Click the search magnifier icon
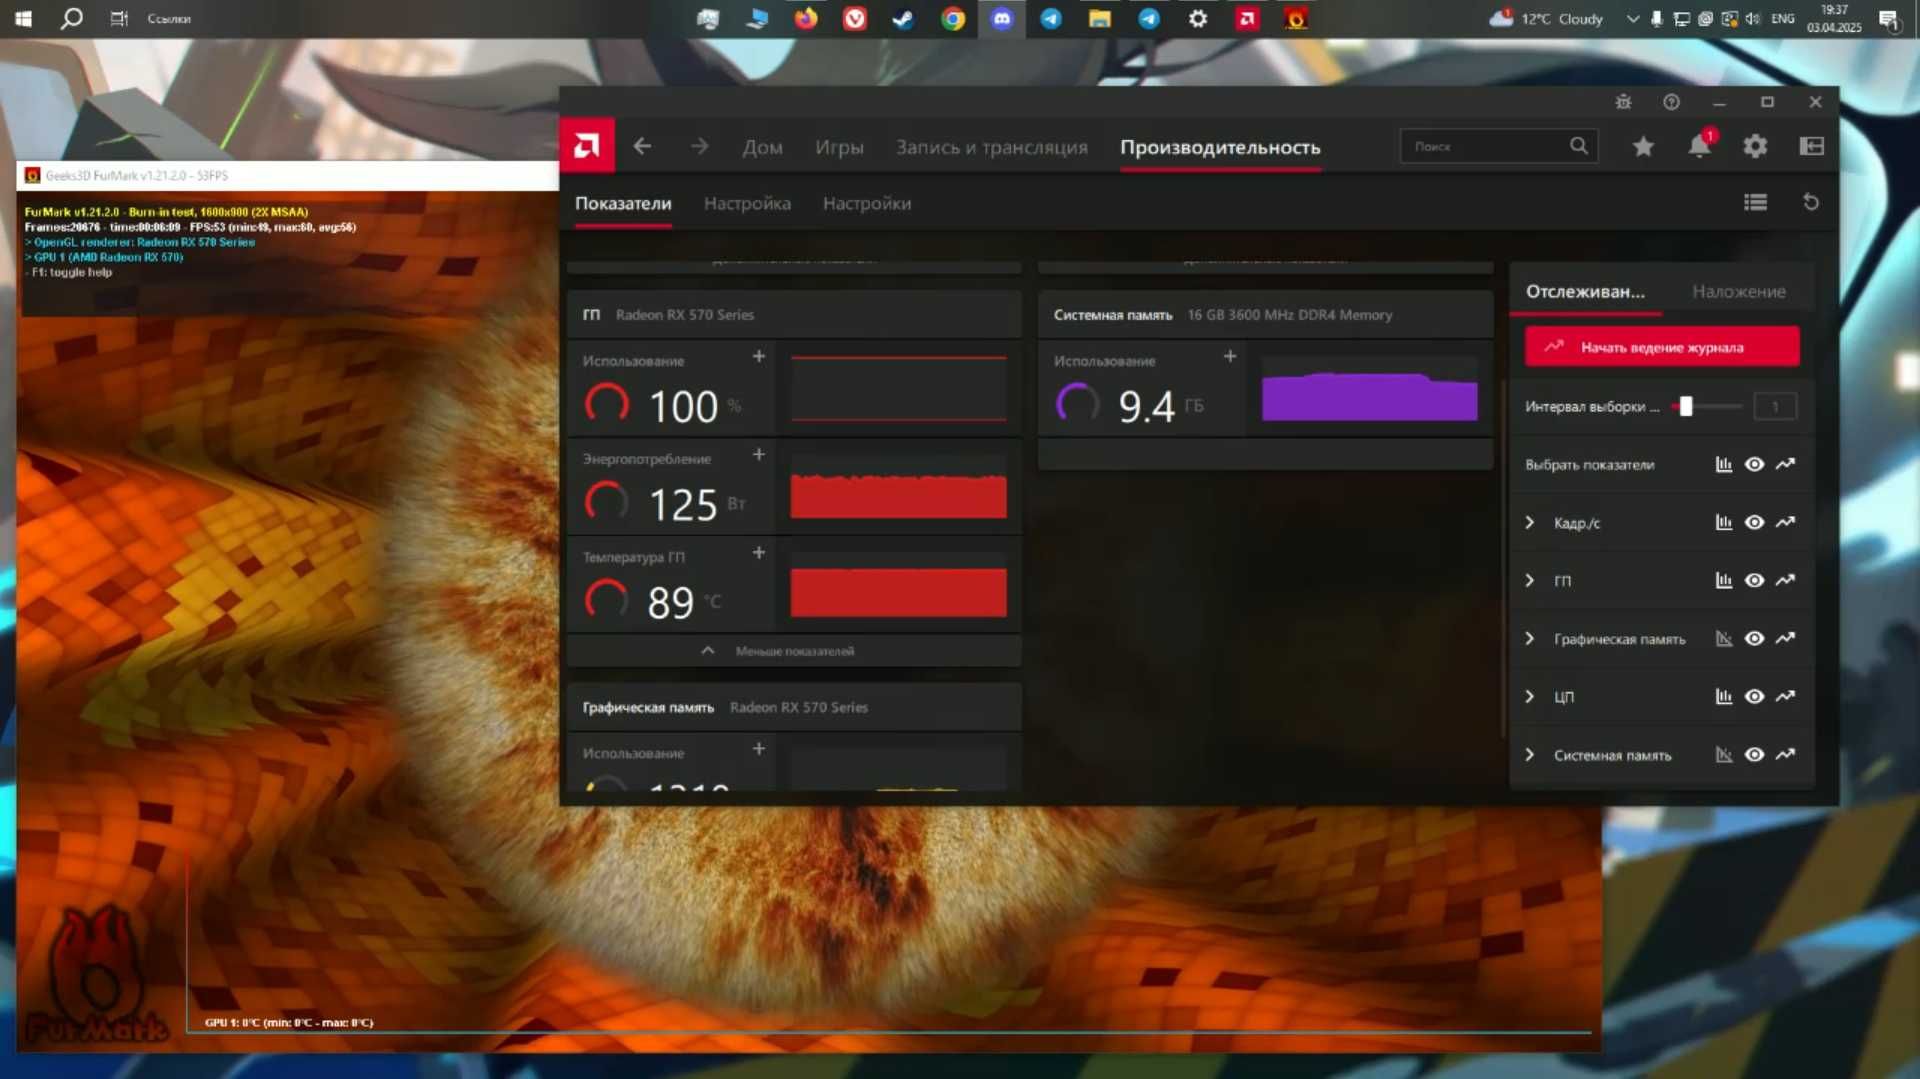1920x1079 pixels. click(x=1578, y=146)
